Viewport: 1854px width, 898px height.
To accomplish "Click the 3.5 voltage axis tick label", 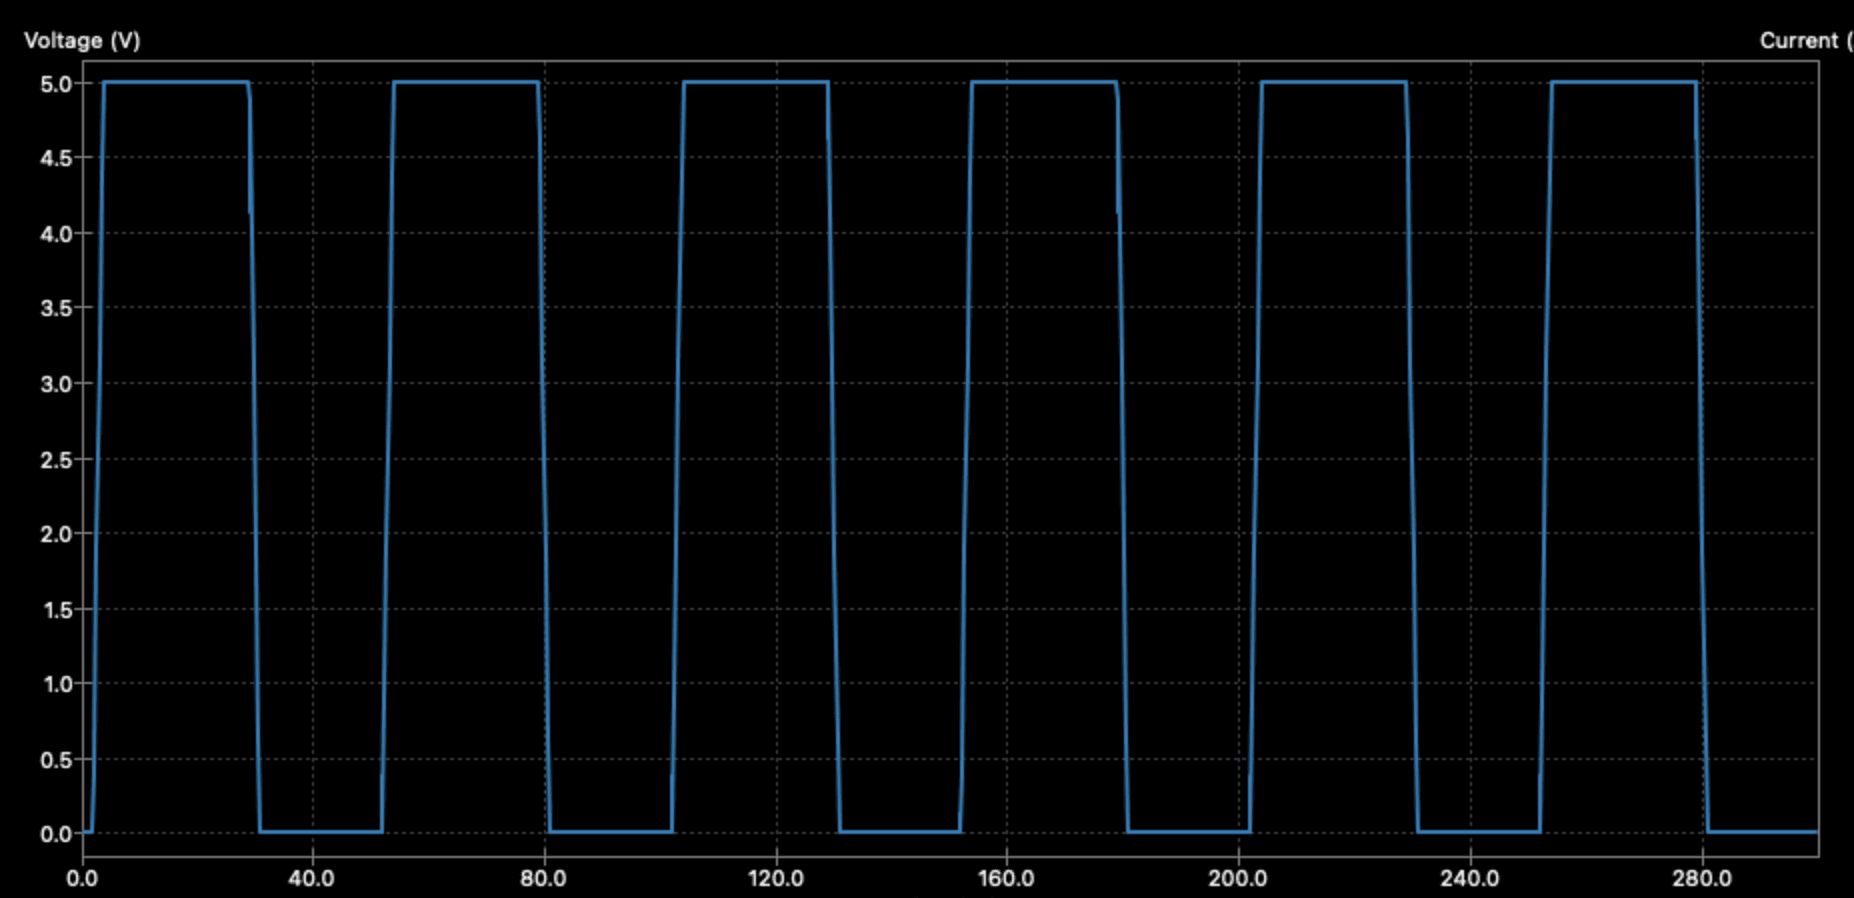I will 56,309.
